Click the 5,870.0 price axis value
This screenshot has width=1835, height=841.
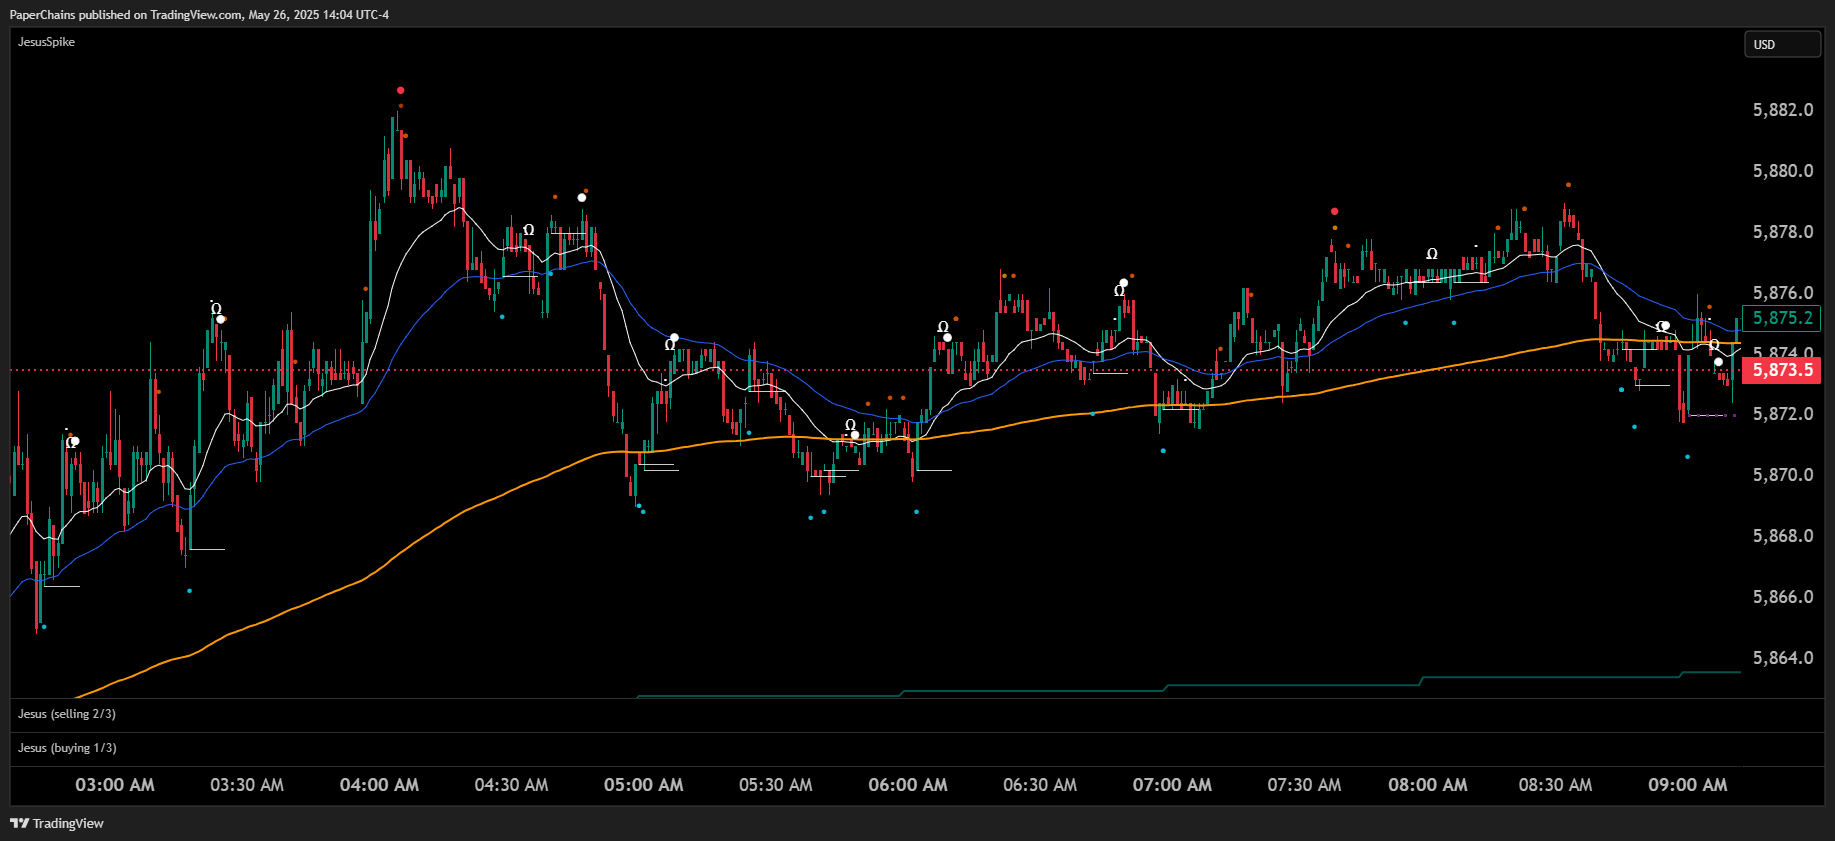(1782, 475)
